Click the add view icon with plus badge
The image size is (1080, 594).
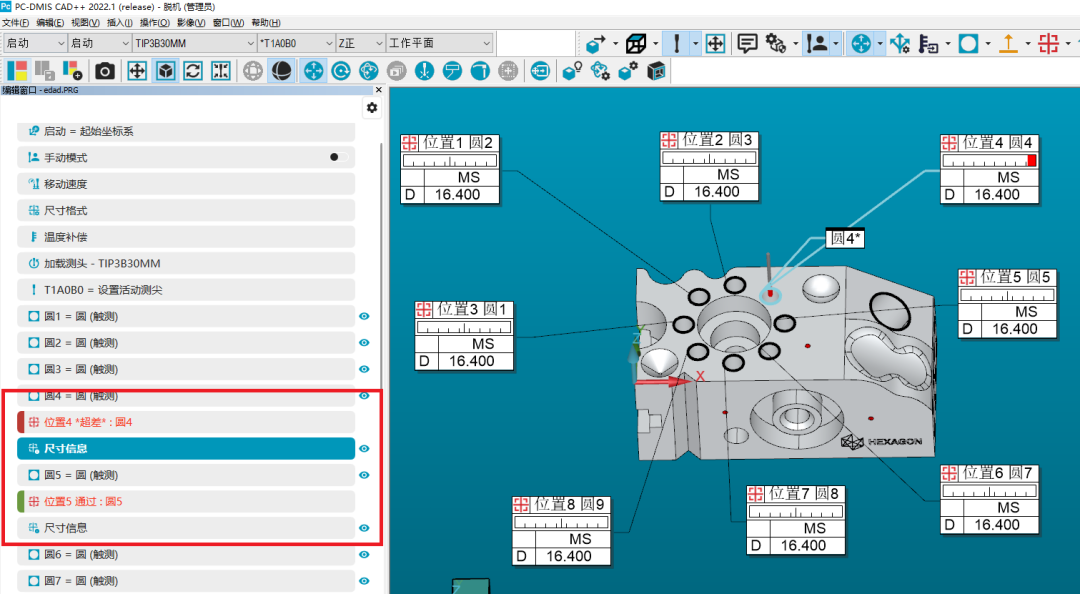(x=72, y=70)
